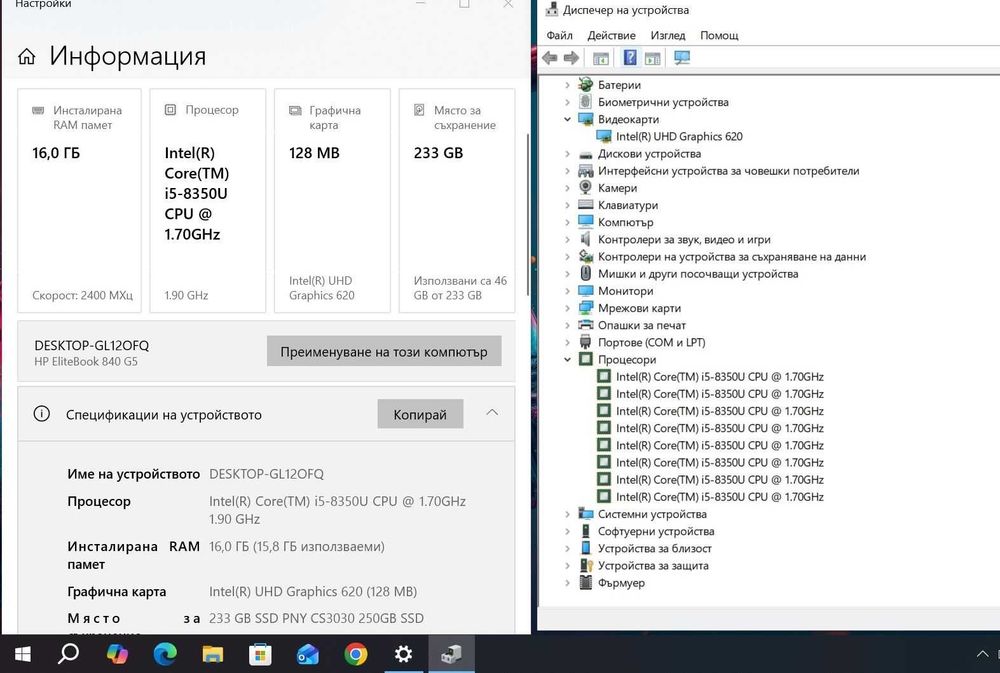Viewport: 1000px width, 673px height.
Task: Open Microsoft Edge from the taskbar
Action: click(165, 654)
